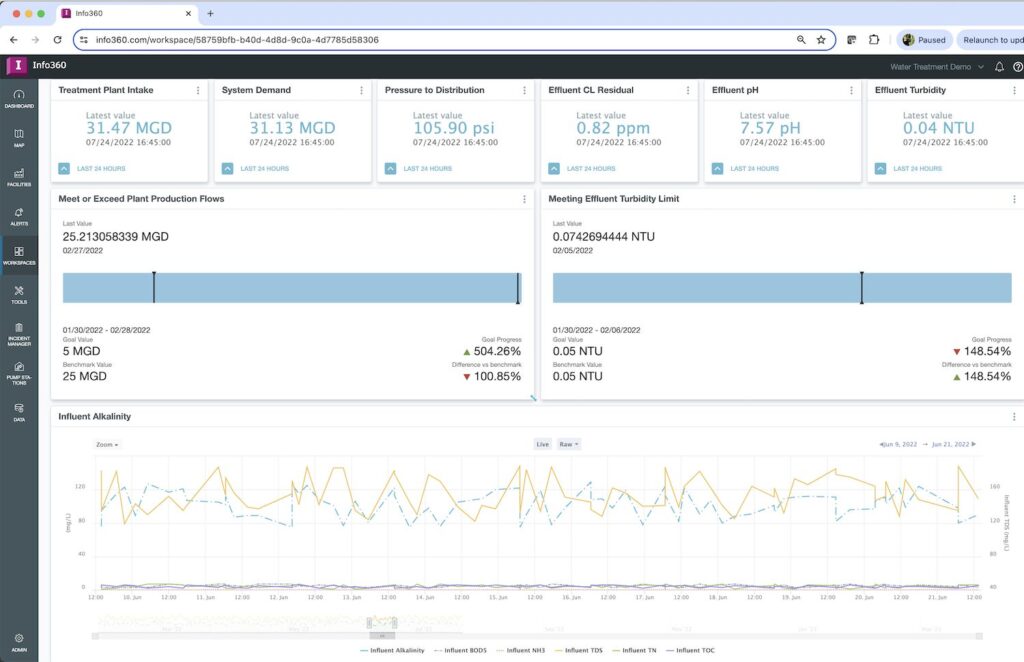Expand the Water Treatment Demo workspace selector

pyautogui.click(x=936, y=67)
